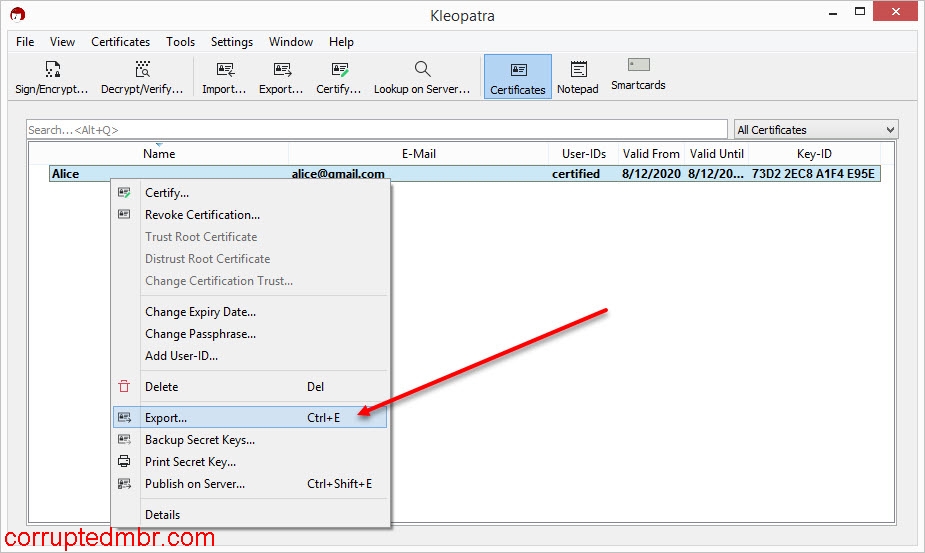
Task: Click the Sign/Encrypt toolbar icon
Action: point(52,77)
